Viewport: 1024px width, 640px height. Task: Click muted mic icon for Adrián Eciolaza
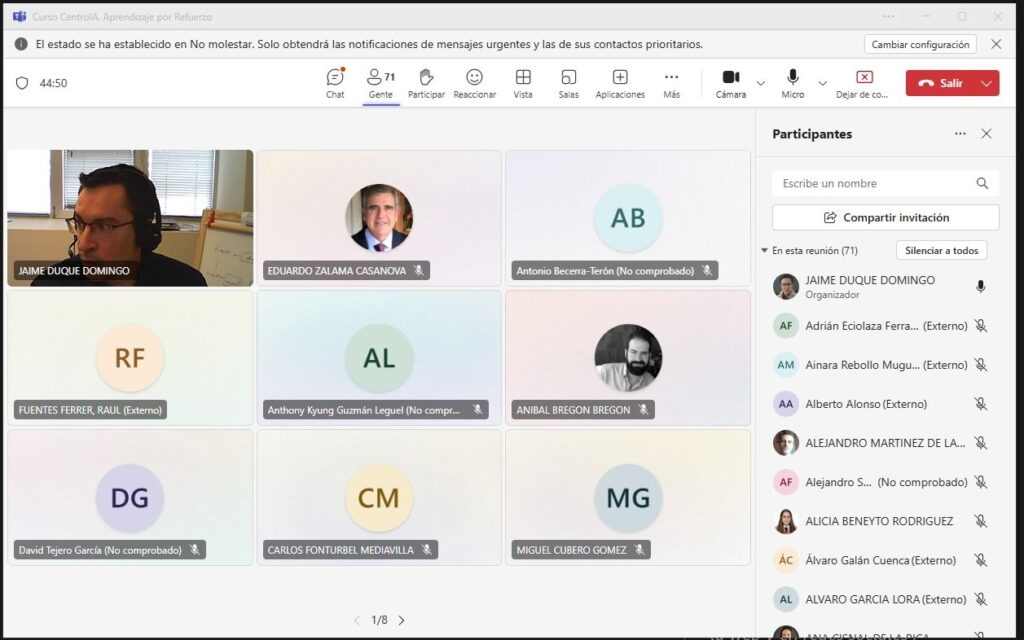(x=980, y=326)
